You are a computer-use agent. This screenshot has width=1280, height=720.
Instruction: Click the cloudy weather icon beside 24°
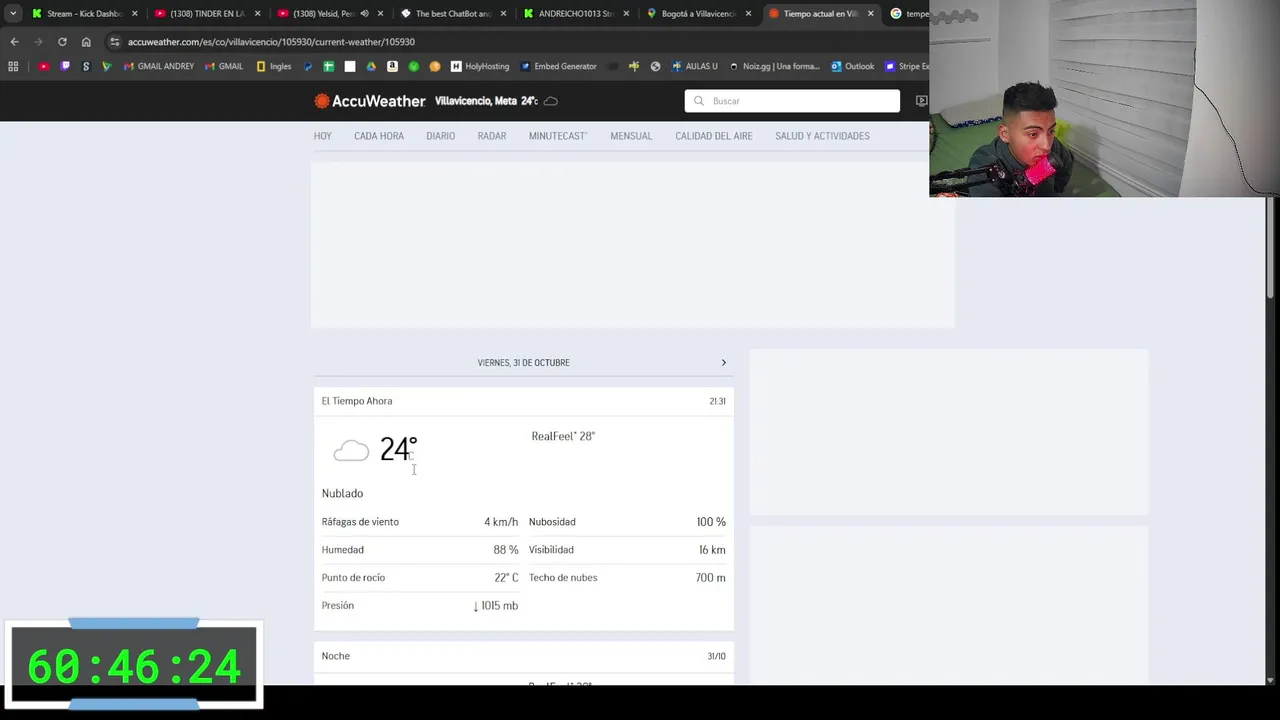coord(351,451)
